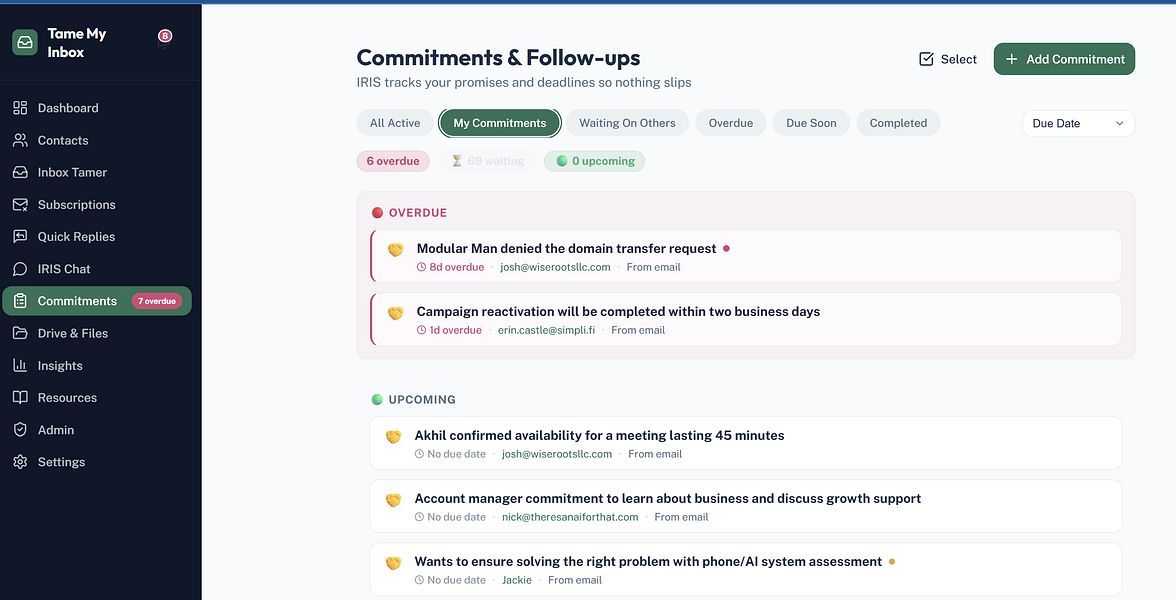Collapse the Upcoming section header

coord(421,400)
